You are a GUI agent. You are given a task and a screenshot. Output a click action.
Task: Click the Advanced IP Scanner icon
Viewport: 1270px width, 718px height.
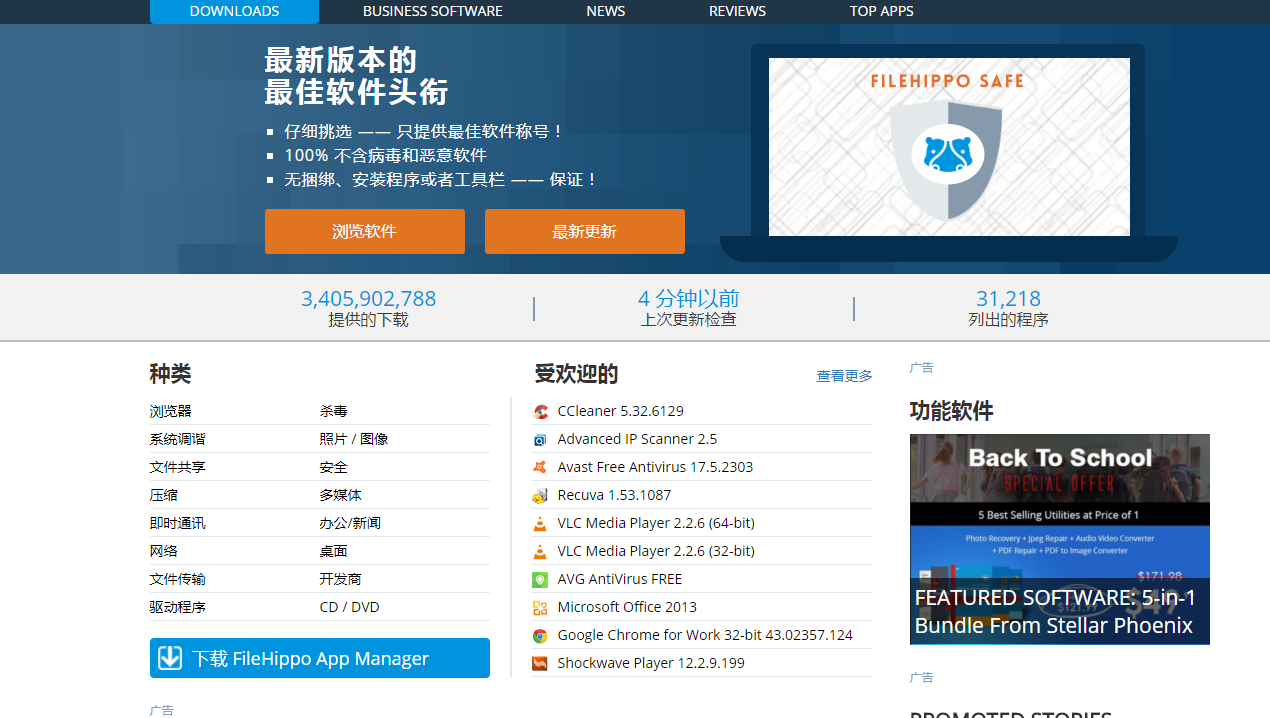[x=540, y=439]
